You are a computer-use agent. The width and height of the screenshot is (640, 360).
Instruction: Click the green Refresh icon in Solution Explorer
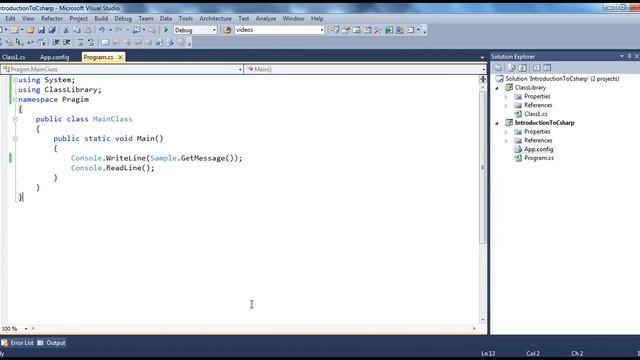(522, 68)
